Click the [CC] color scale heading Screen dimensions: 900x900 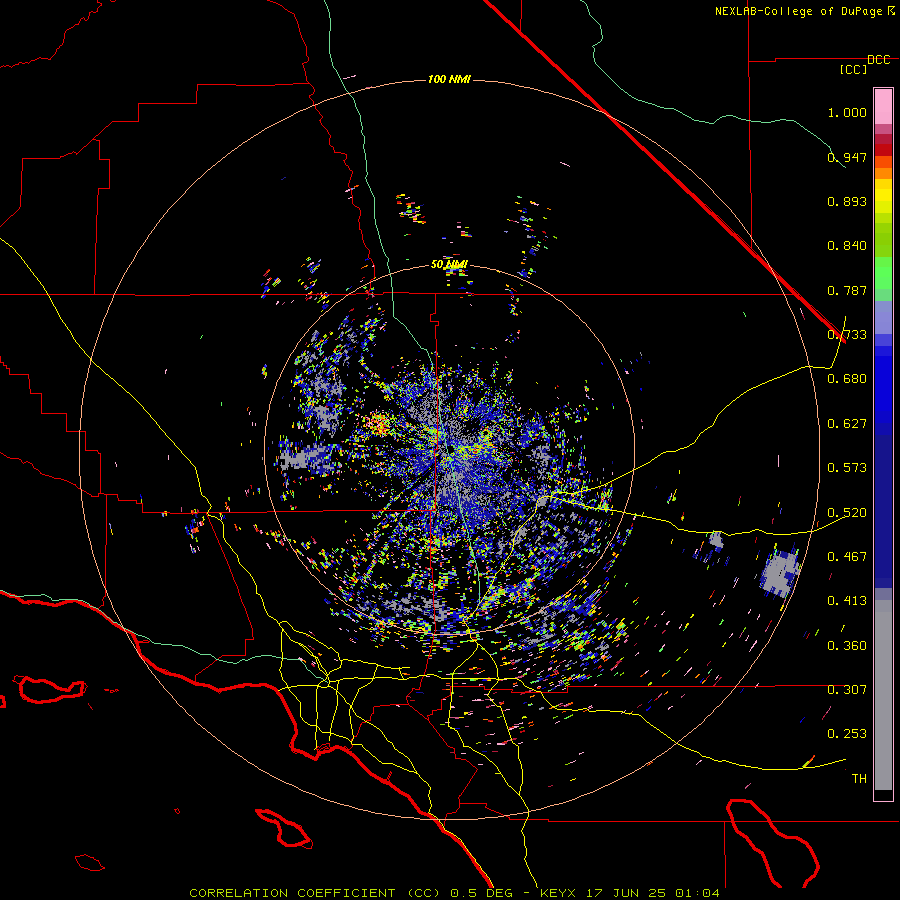point(854,69)
